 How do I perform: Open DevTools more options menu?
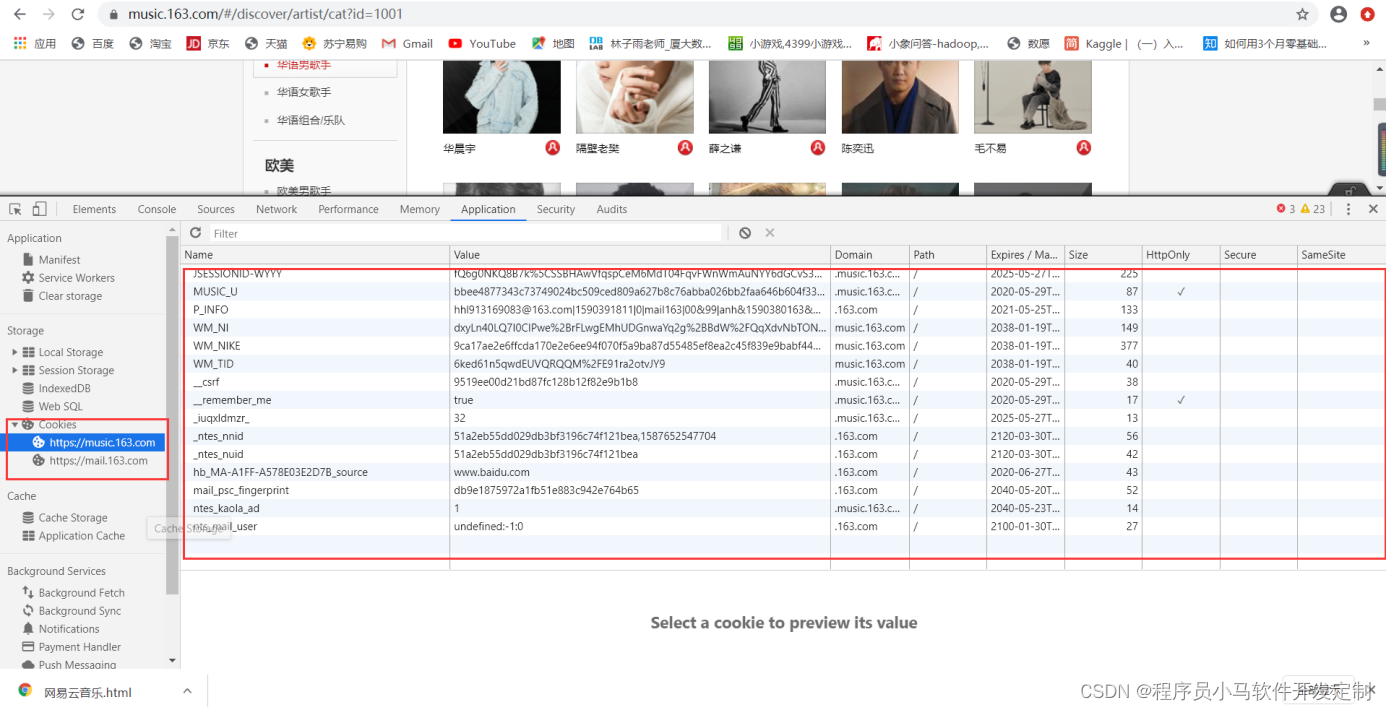pyautogui.click(x=1348, y=209)
